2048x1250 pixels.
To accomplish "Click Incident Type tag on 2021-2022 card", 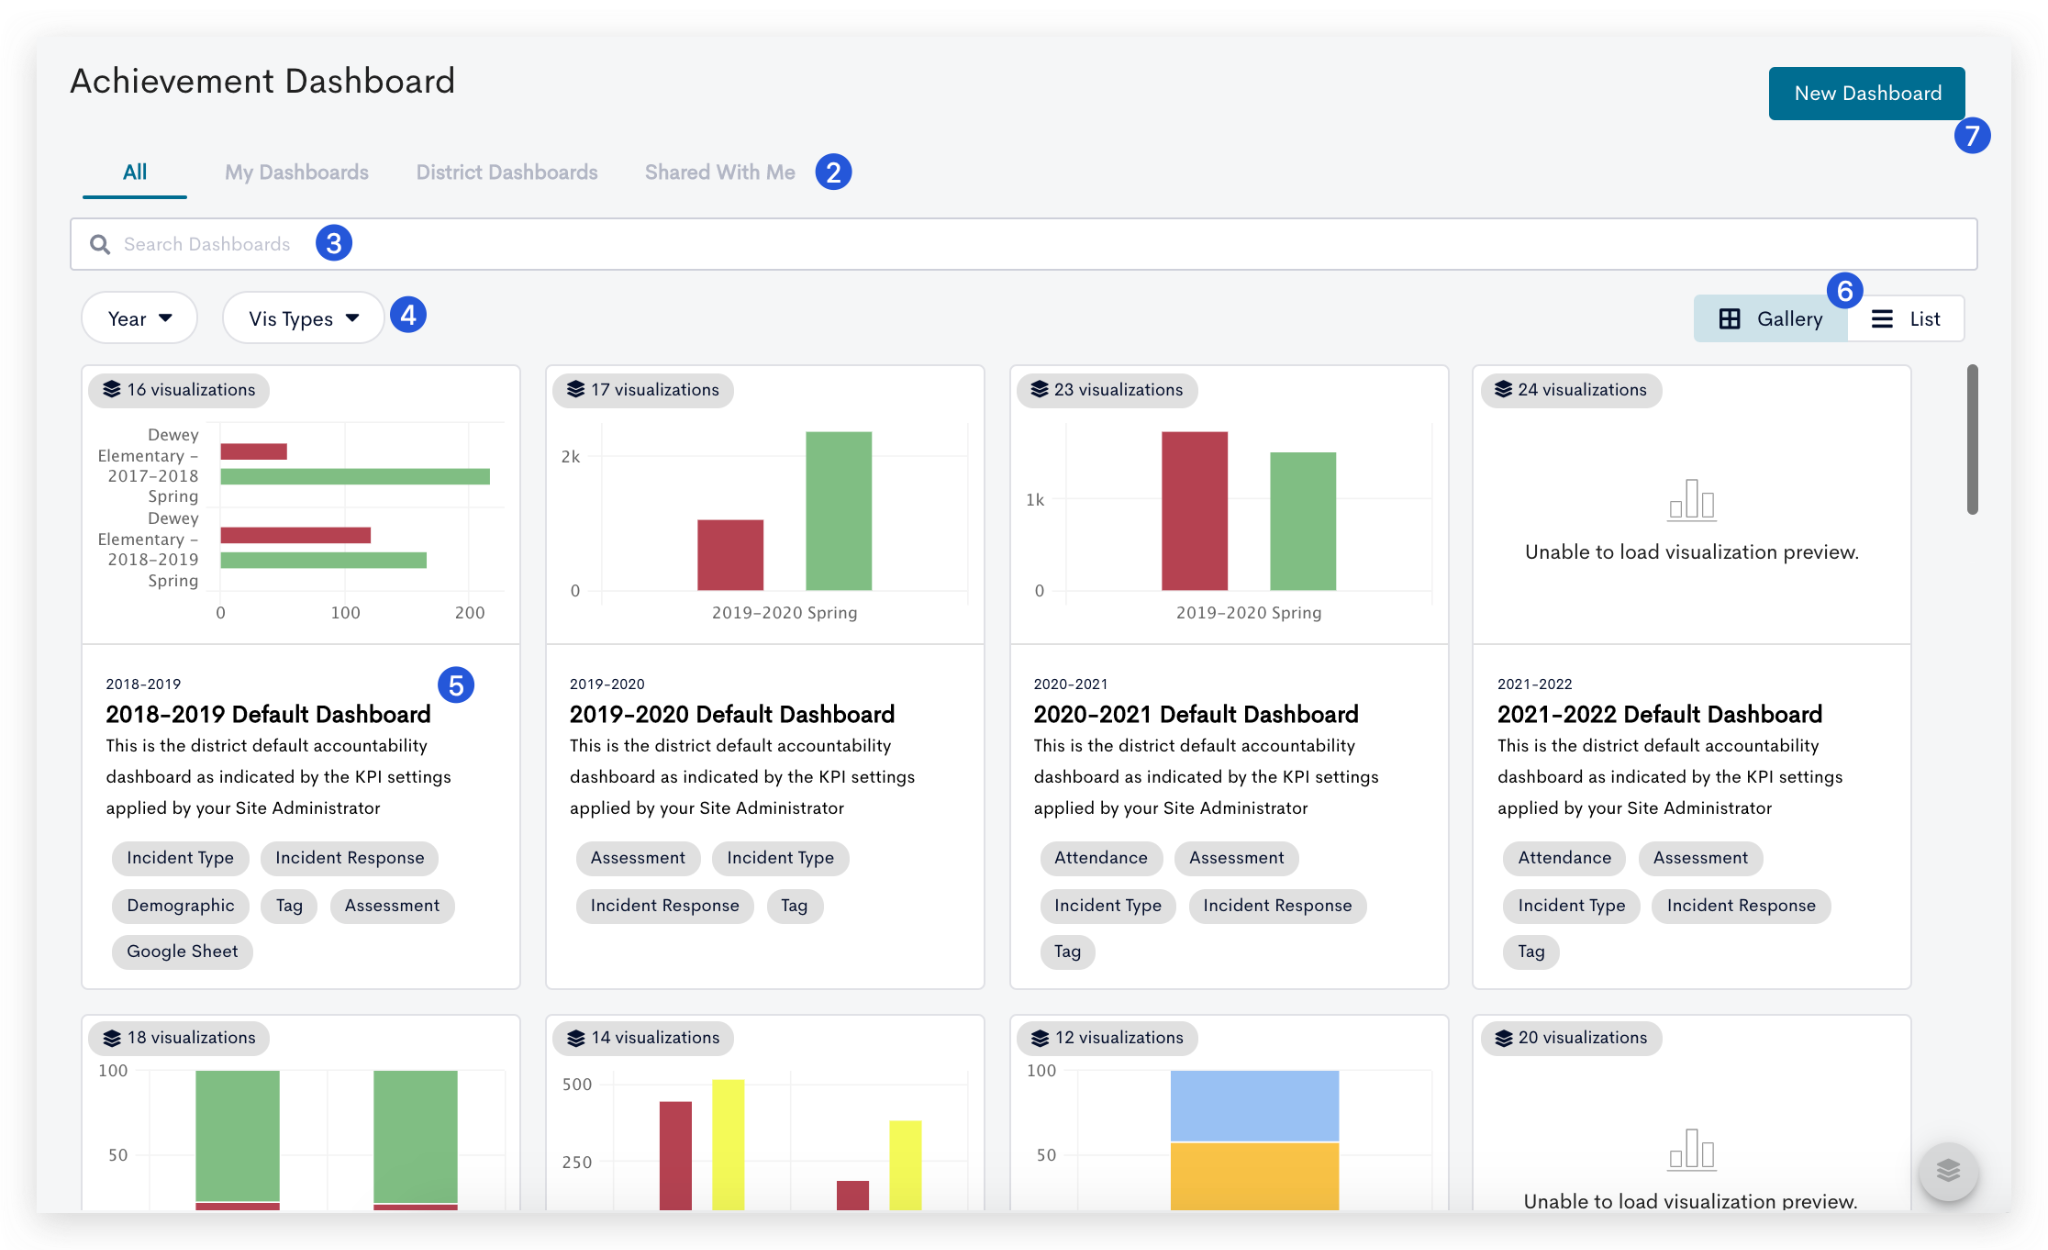I will click(1571, 905).
